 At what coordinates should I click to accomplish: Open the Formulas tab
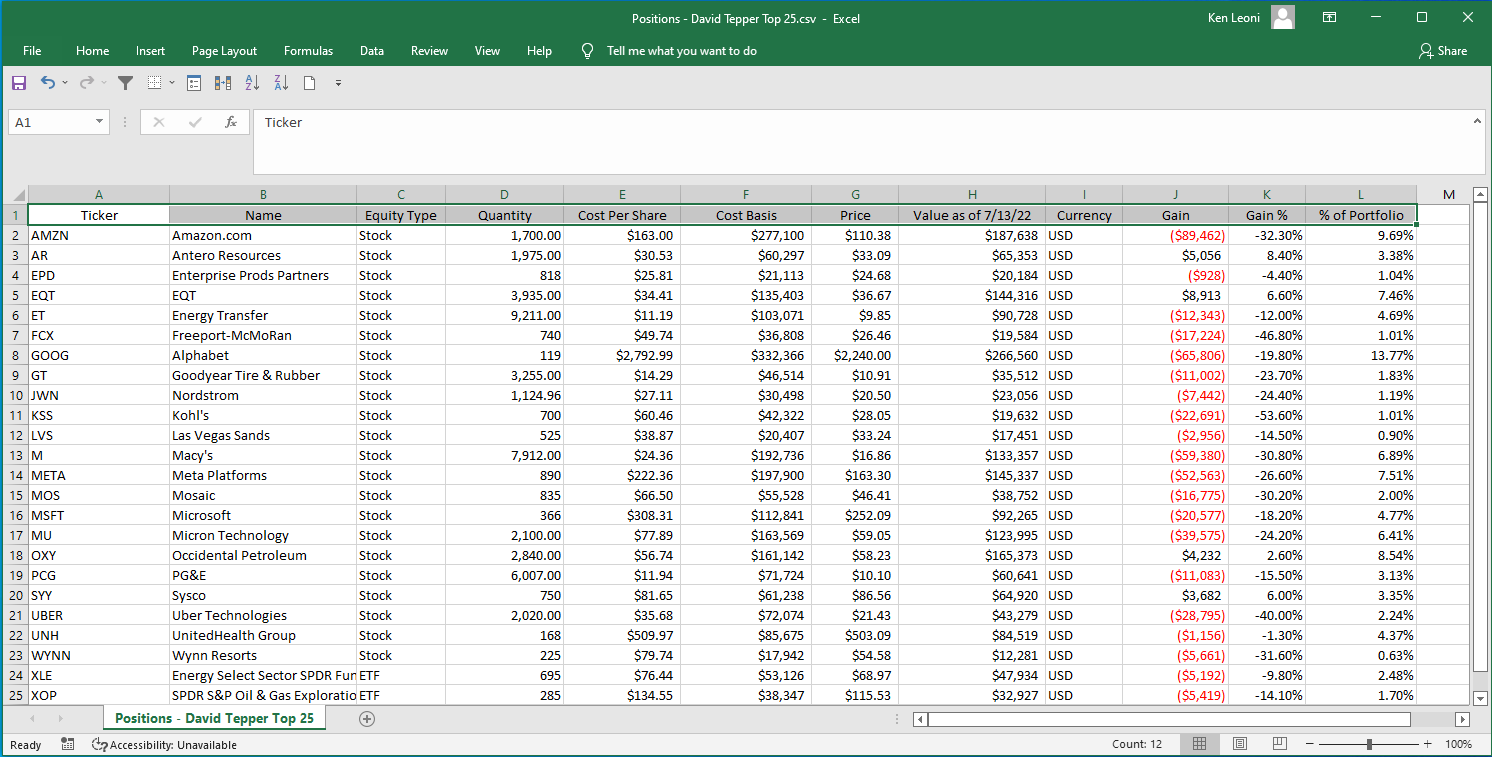308,51
